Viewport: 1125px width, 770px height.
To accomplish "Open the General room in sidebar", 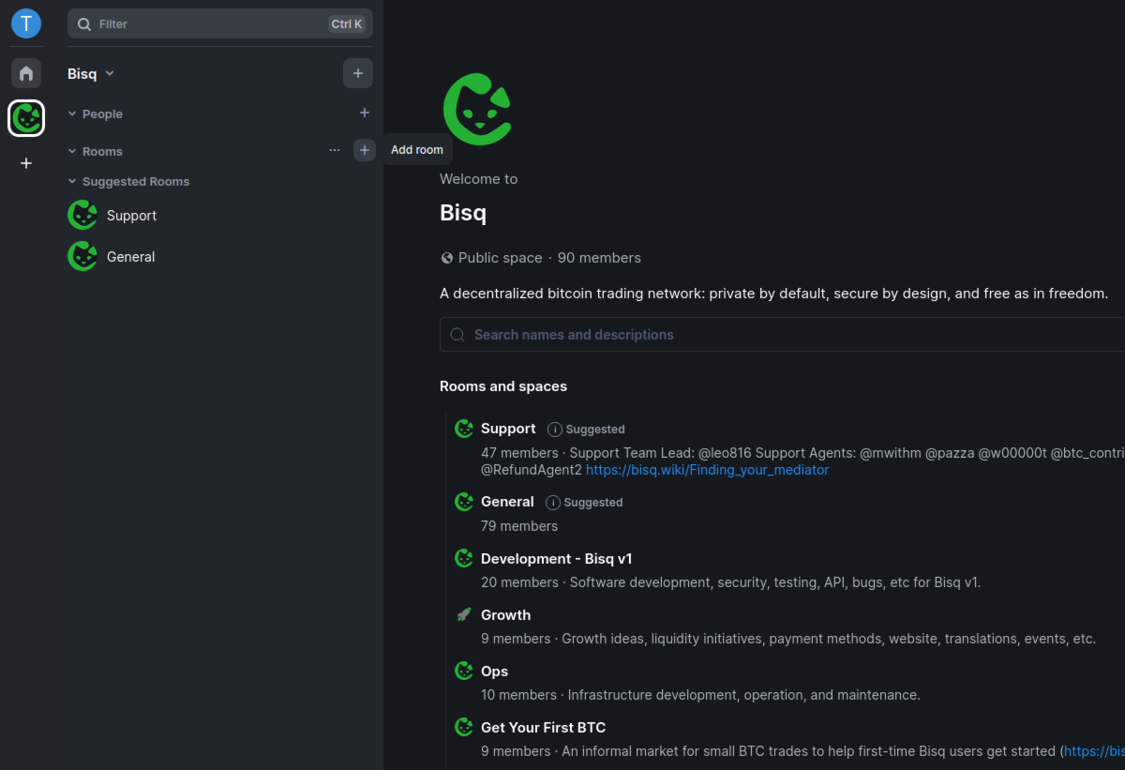I will pyautogui.click(x=130, y=257).
